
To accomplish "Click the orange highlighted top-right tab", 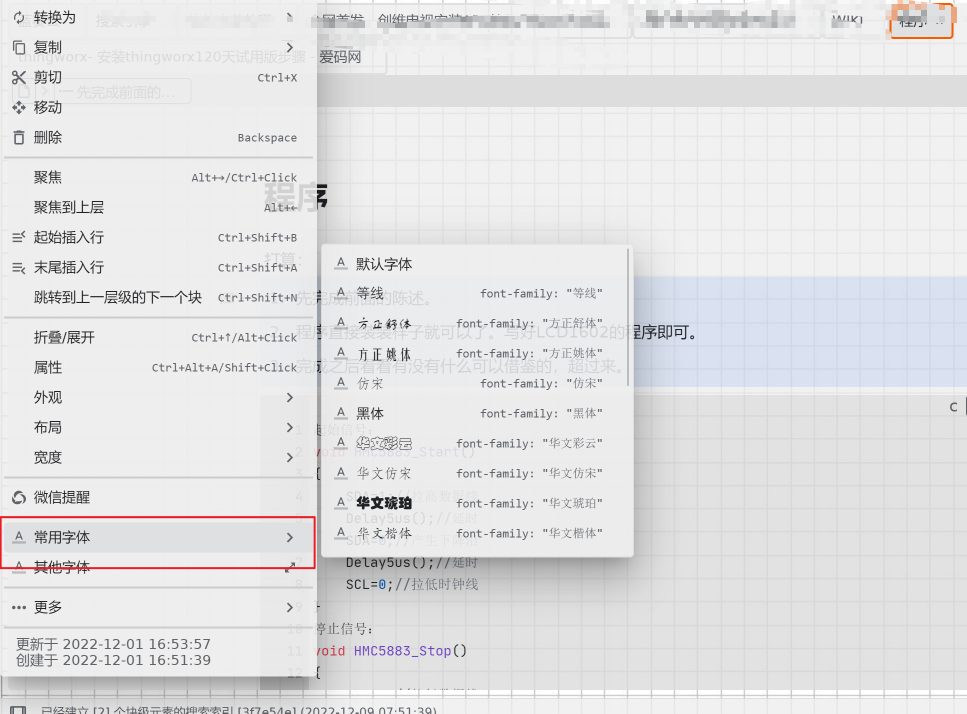I will pyautogui.click(x=921, y=20).
